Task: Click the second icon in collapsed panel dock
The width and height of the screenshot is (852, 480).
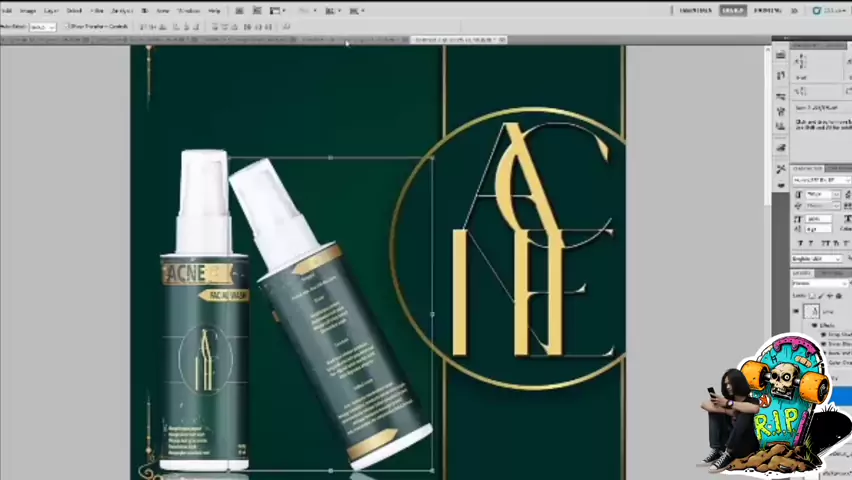Action: pos(781,76)
